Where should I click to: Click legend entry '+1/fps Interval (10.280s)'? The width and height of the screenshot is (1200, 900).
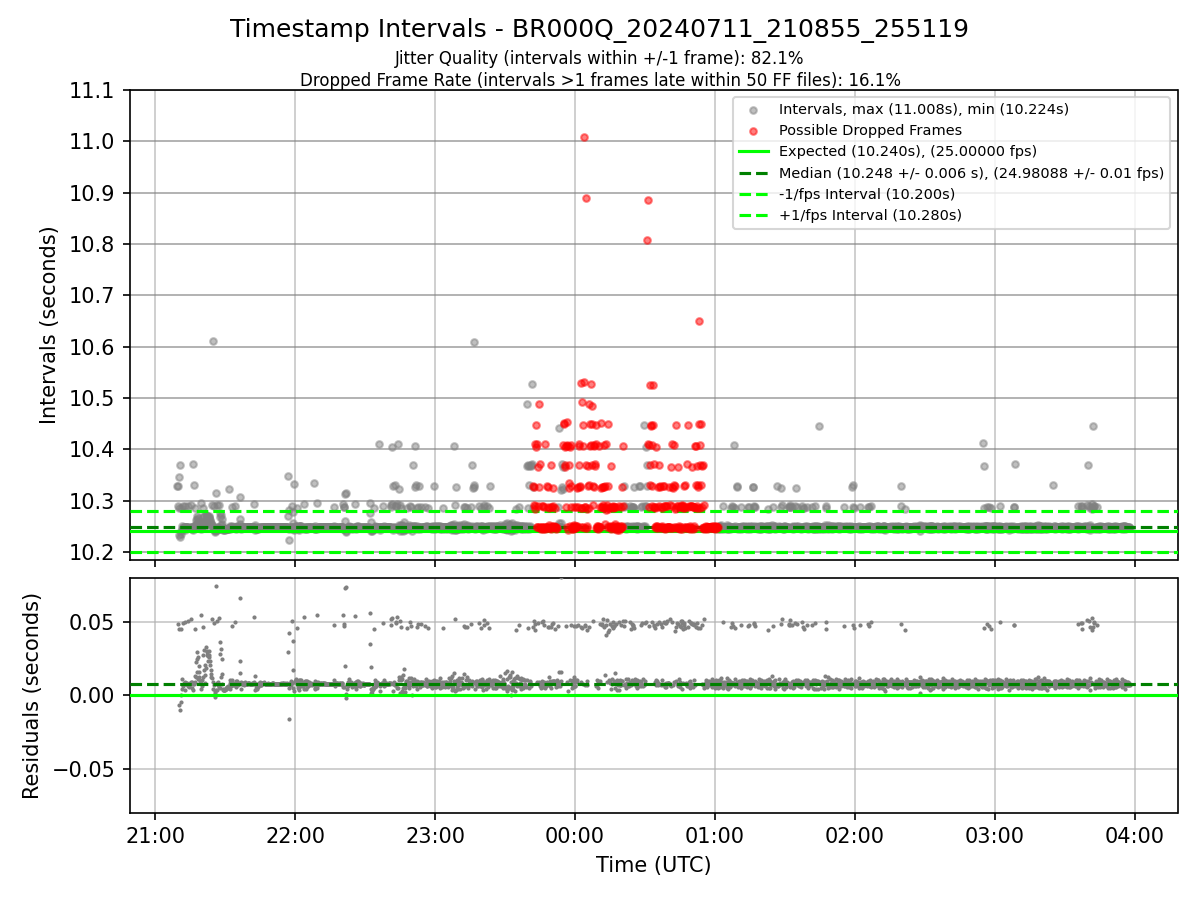click(x=870, y=215)
